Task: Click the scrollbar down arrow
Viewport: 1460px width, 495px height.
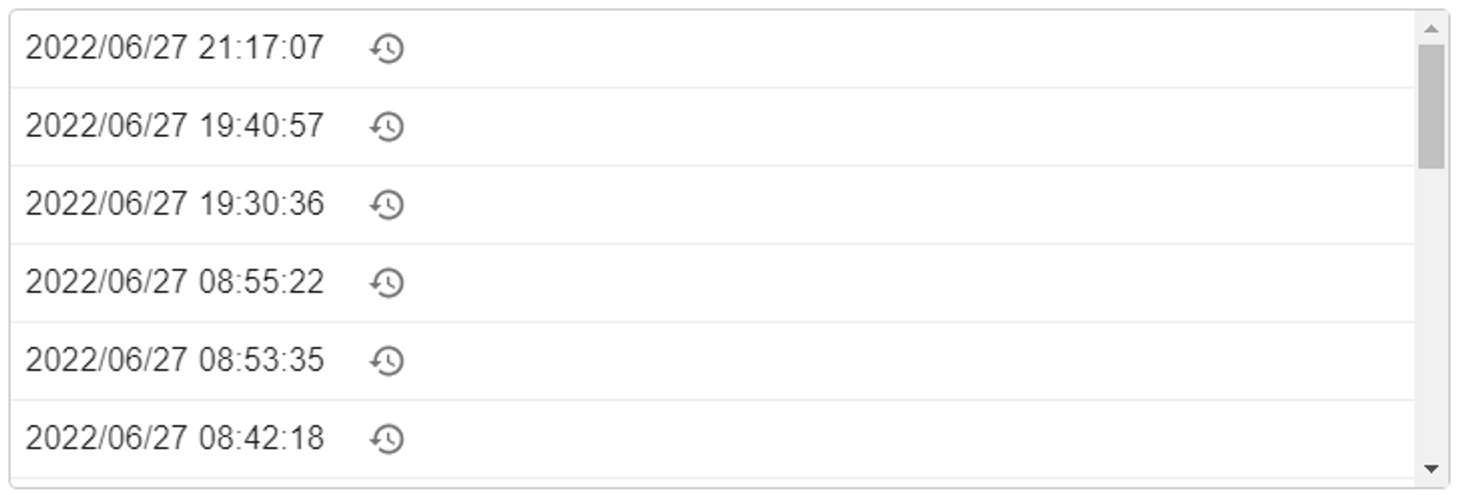Action: point(1431,468)
